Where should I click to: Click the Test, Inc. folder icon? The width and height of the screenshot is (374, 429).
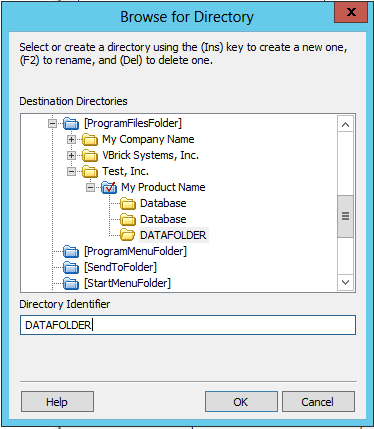pos(90,172)
